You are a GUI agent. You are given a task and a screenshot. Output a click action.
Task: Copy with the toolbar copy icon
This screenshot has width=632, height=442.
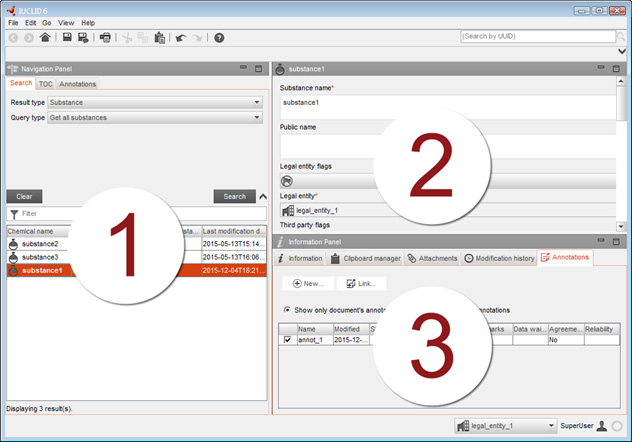[143, 38]
